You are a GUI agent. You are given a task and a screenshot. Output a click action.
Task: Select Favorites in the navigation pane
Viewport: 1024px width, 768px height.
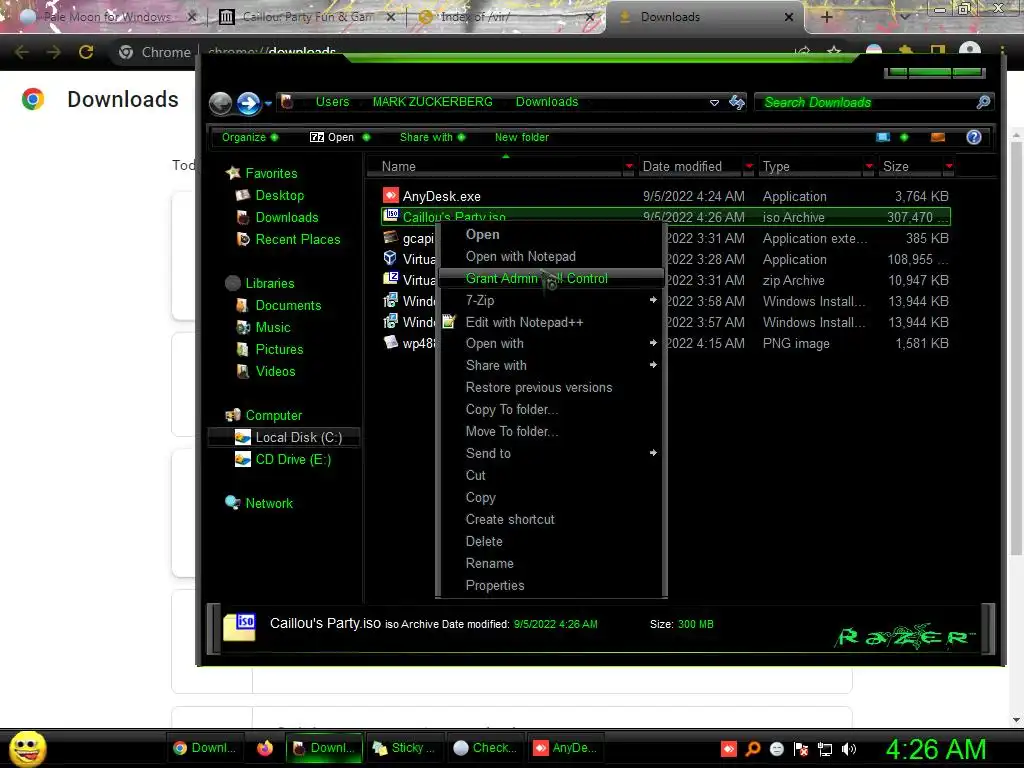tap(271, 173)
